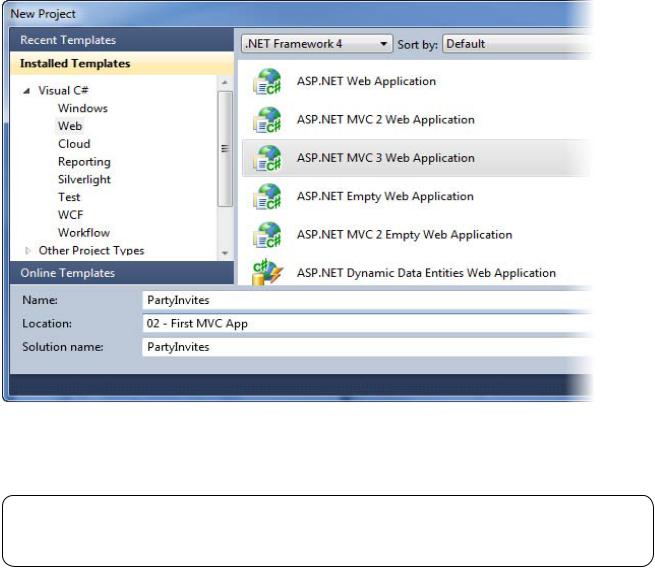
Task: Click the tree scrollbar down arrow
Action: click(x=225, y=253)
